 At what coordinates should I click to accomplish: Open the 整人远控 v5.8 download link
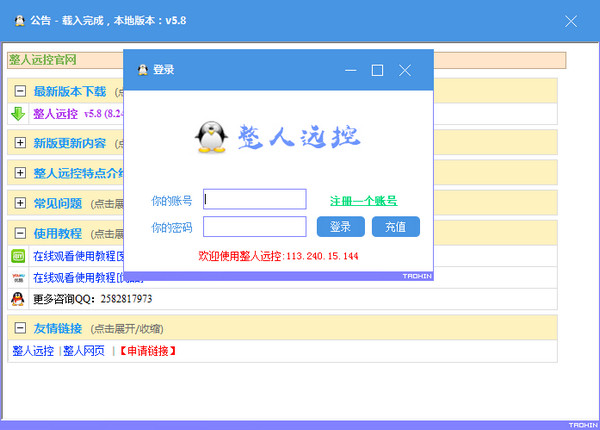(78, 114)
